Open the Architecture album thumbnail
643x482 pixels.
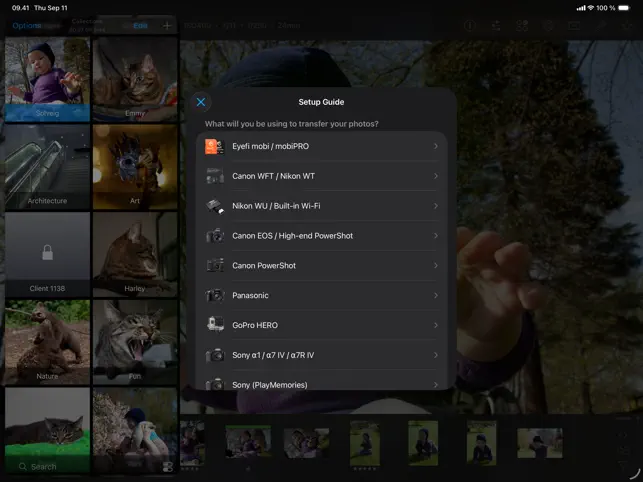(x=48, y=167)
